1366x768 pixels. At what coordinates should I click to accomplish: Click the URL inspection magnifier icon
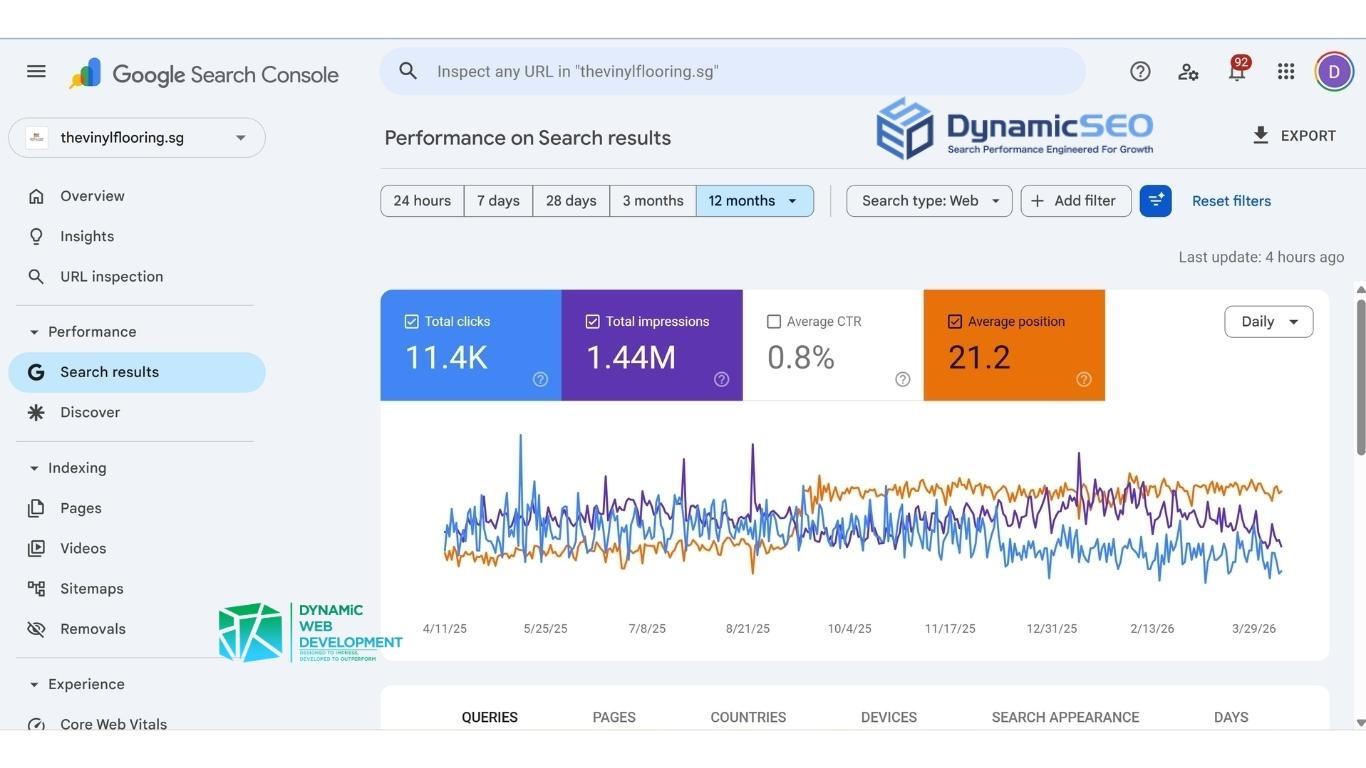36,276
